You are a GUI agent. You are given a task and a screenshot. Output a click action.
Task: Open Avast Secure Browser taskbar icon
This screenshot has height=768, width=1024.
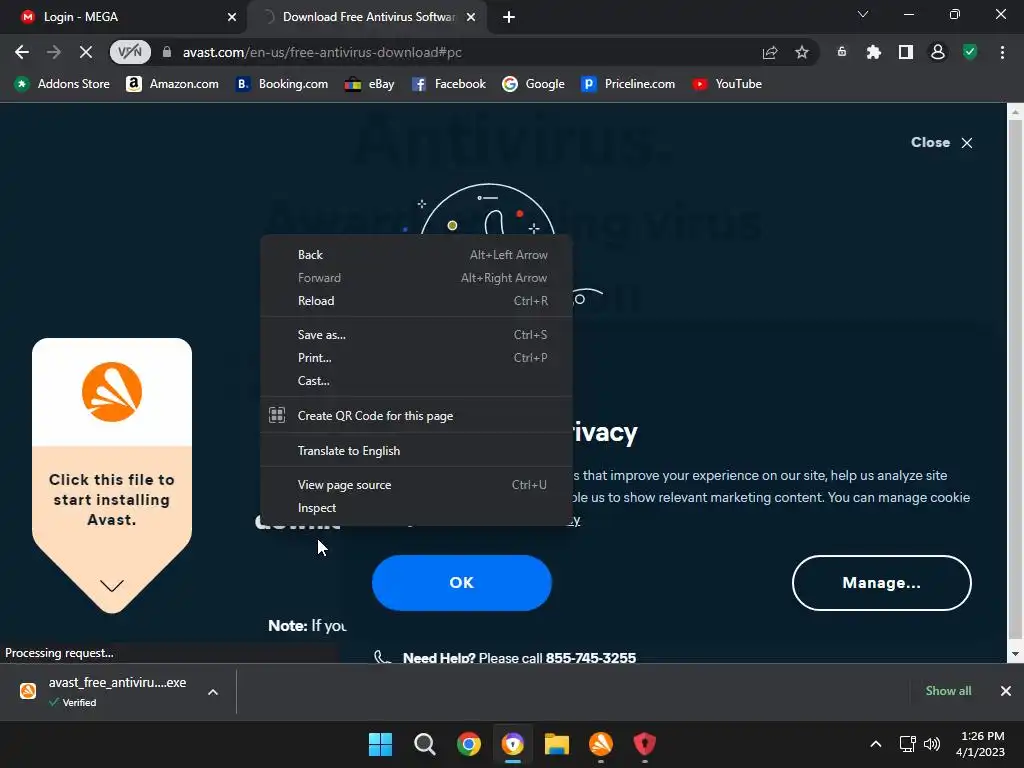tap(513, 744)
